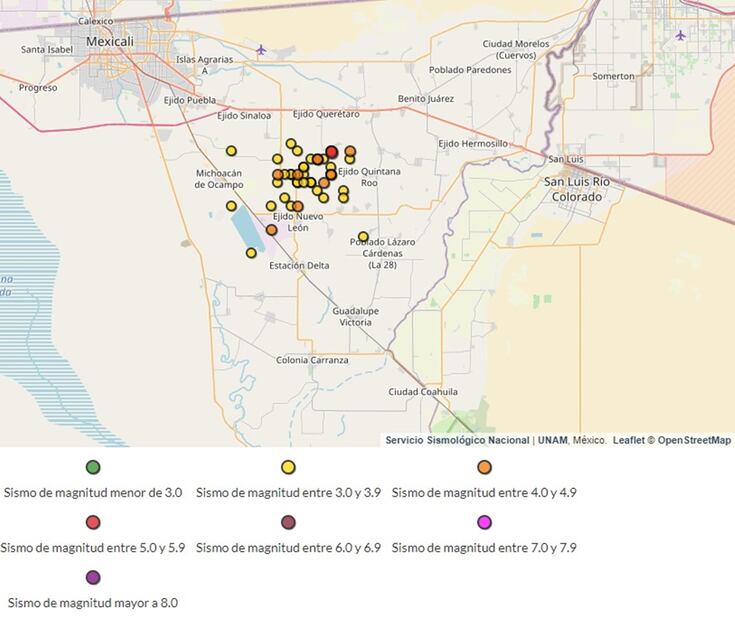Click magenta legend circle for magnitude 7.0–7.9
The height and width of the screenshot is (620, 735).
pos(484,522)
